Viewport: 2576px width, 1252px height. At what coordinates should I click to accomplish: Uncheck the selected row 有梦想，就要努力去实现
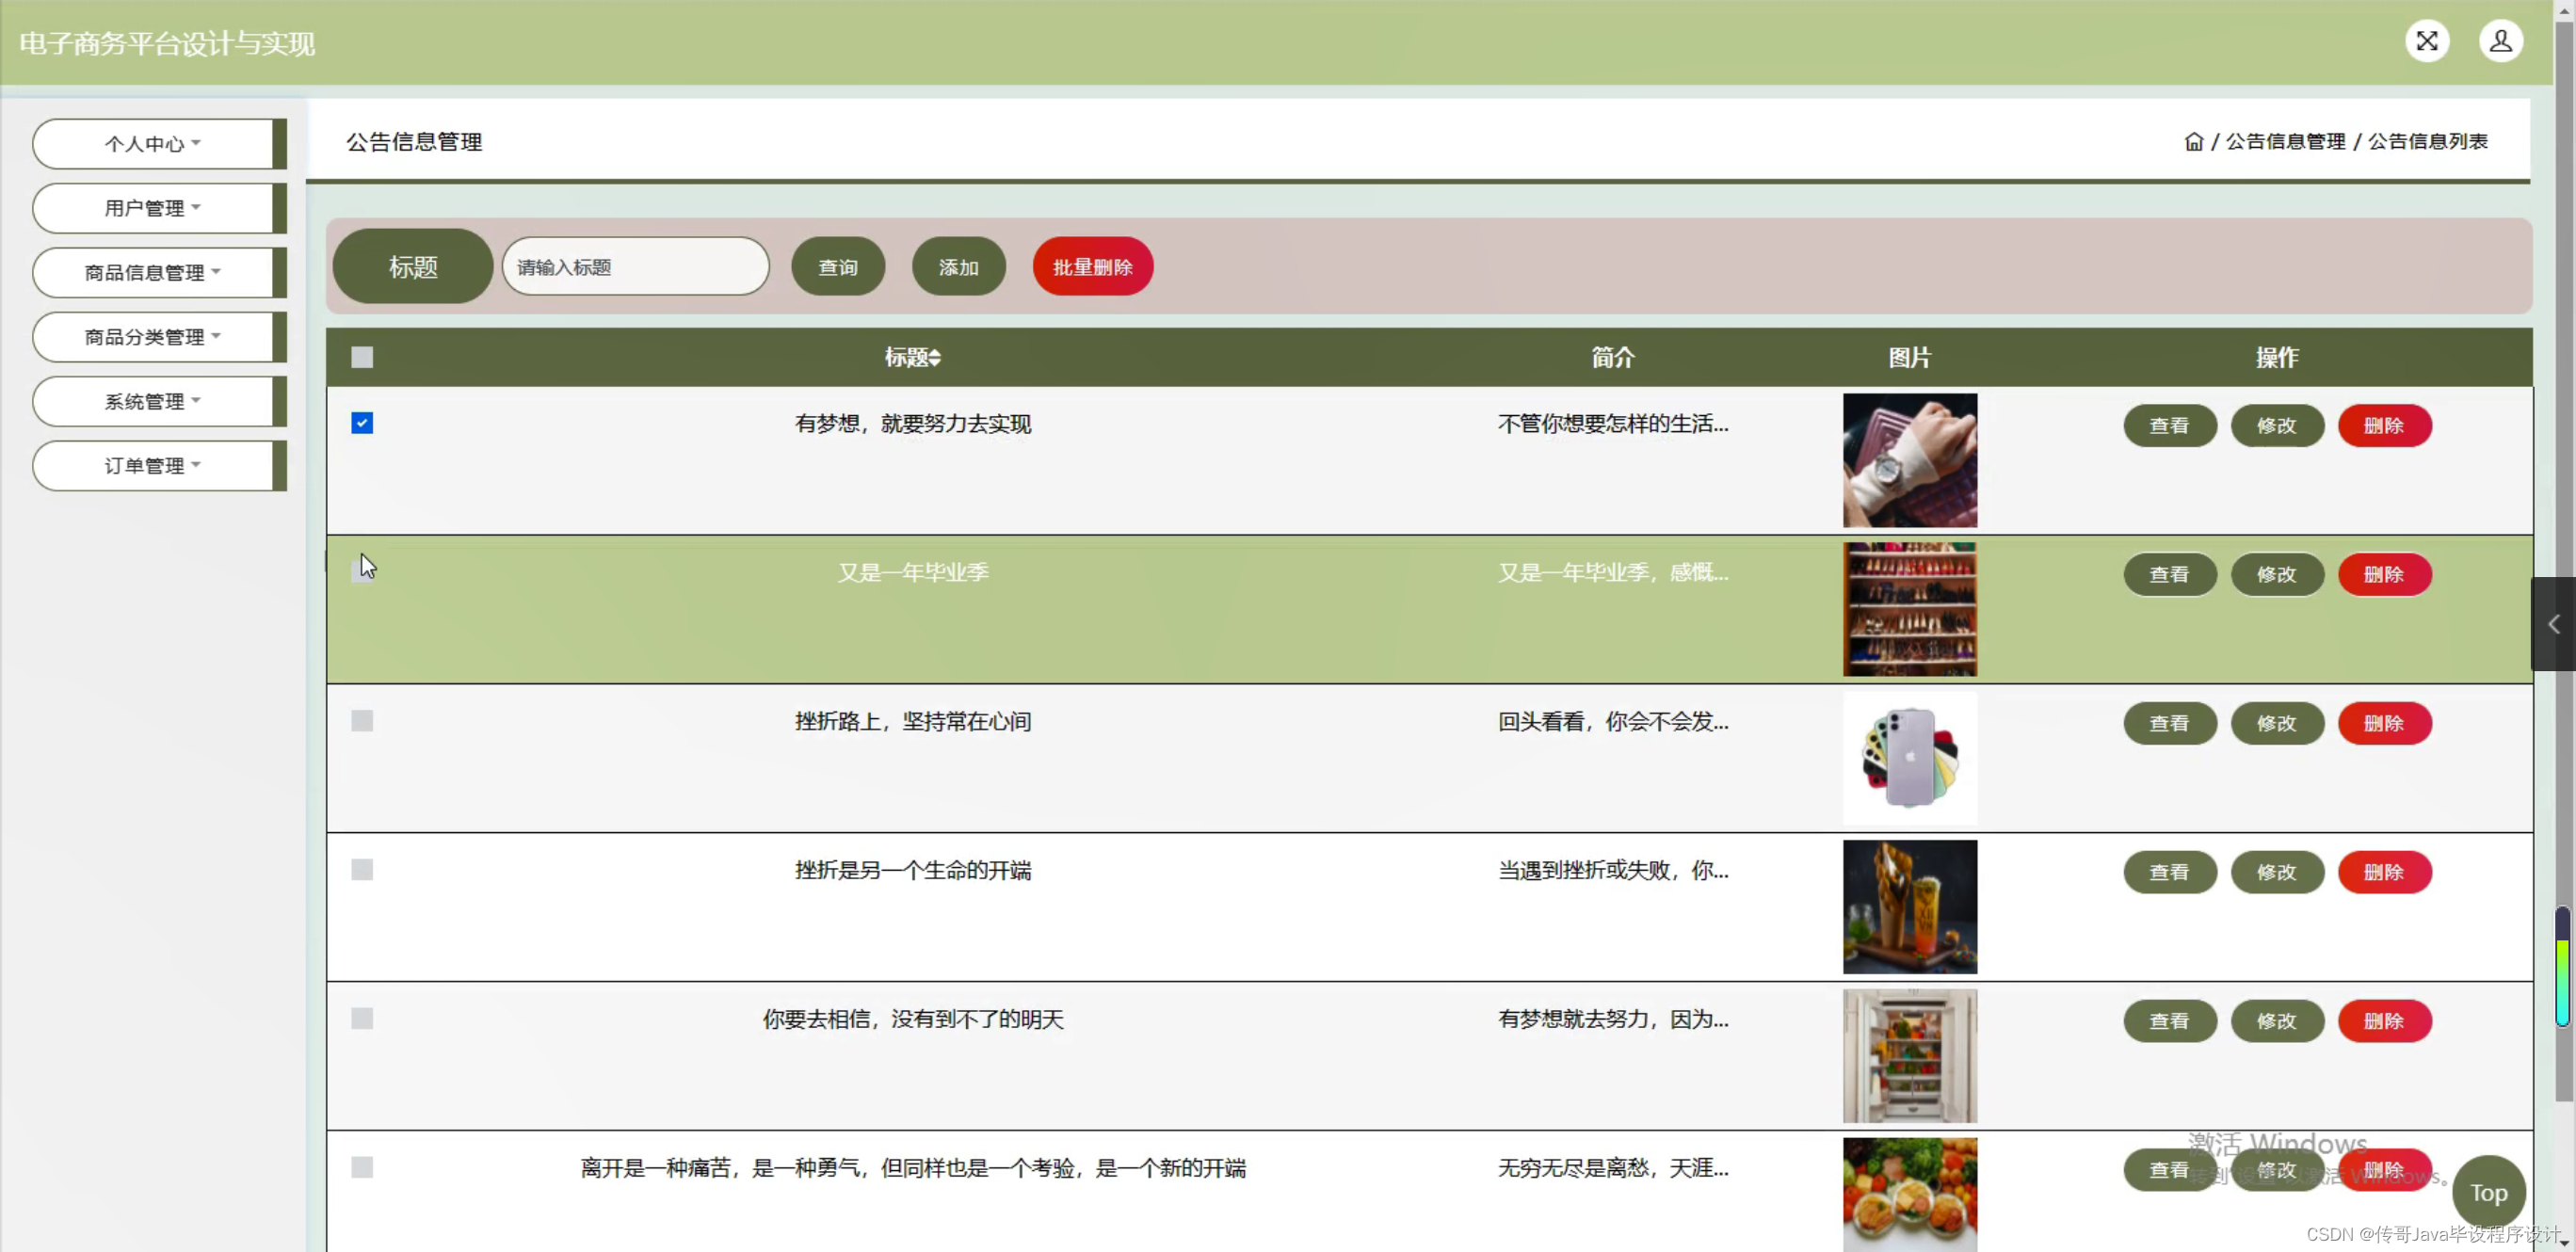[361, 423]
